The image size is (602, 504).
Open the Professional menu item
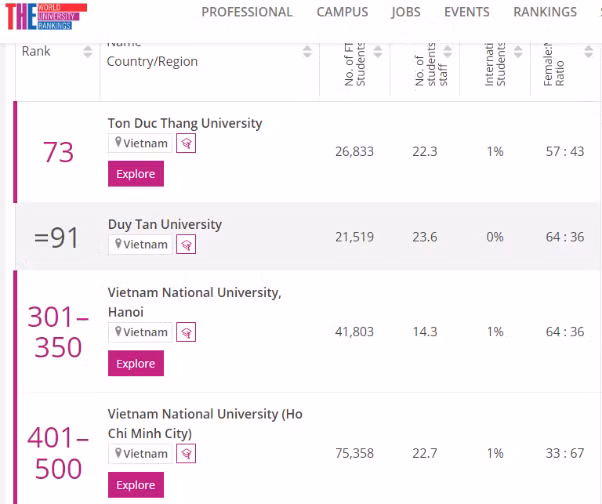pos(247,12)
